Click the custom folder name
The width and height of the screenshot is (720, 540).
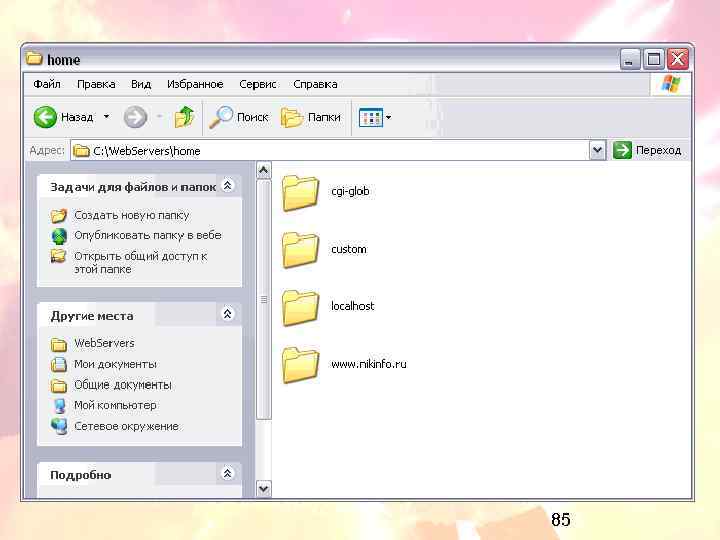[349, 249]
